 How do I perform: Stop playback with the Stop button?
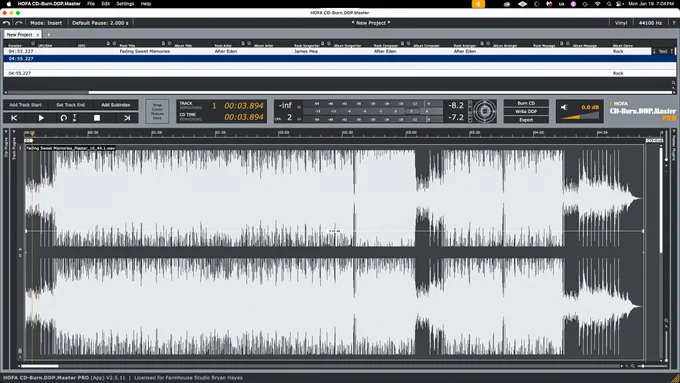pos(97,118)
